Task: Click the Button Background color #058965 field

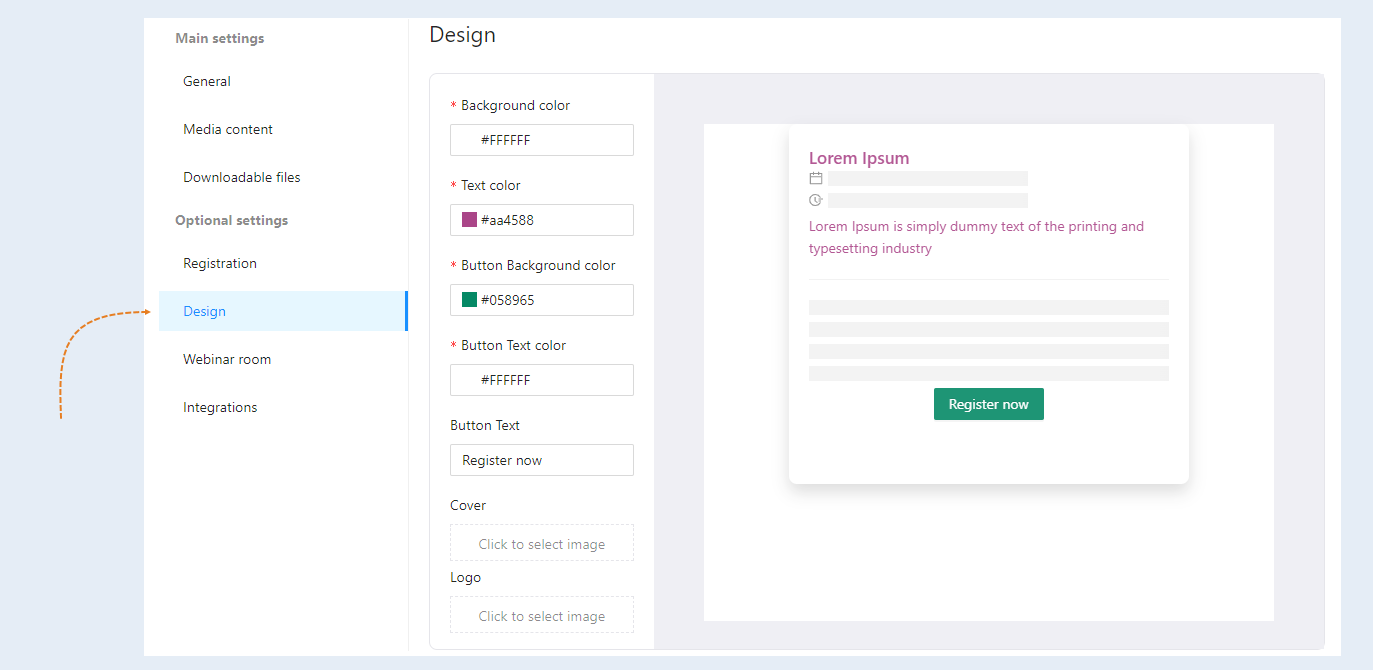Action: 542,300
